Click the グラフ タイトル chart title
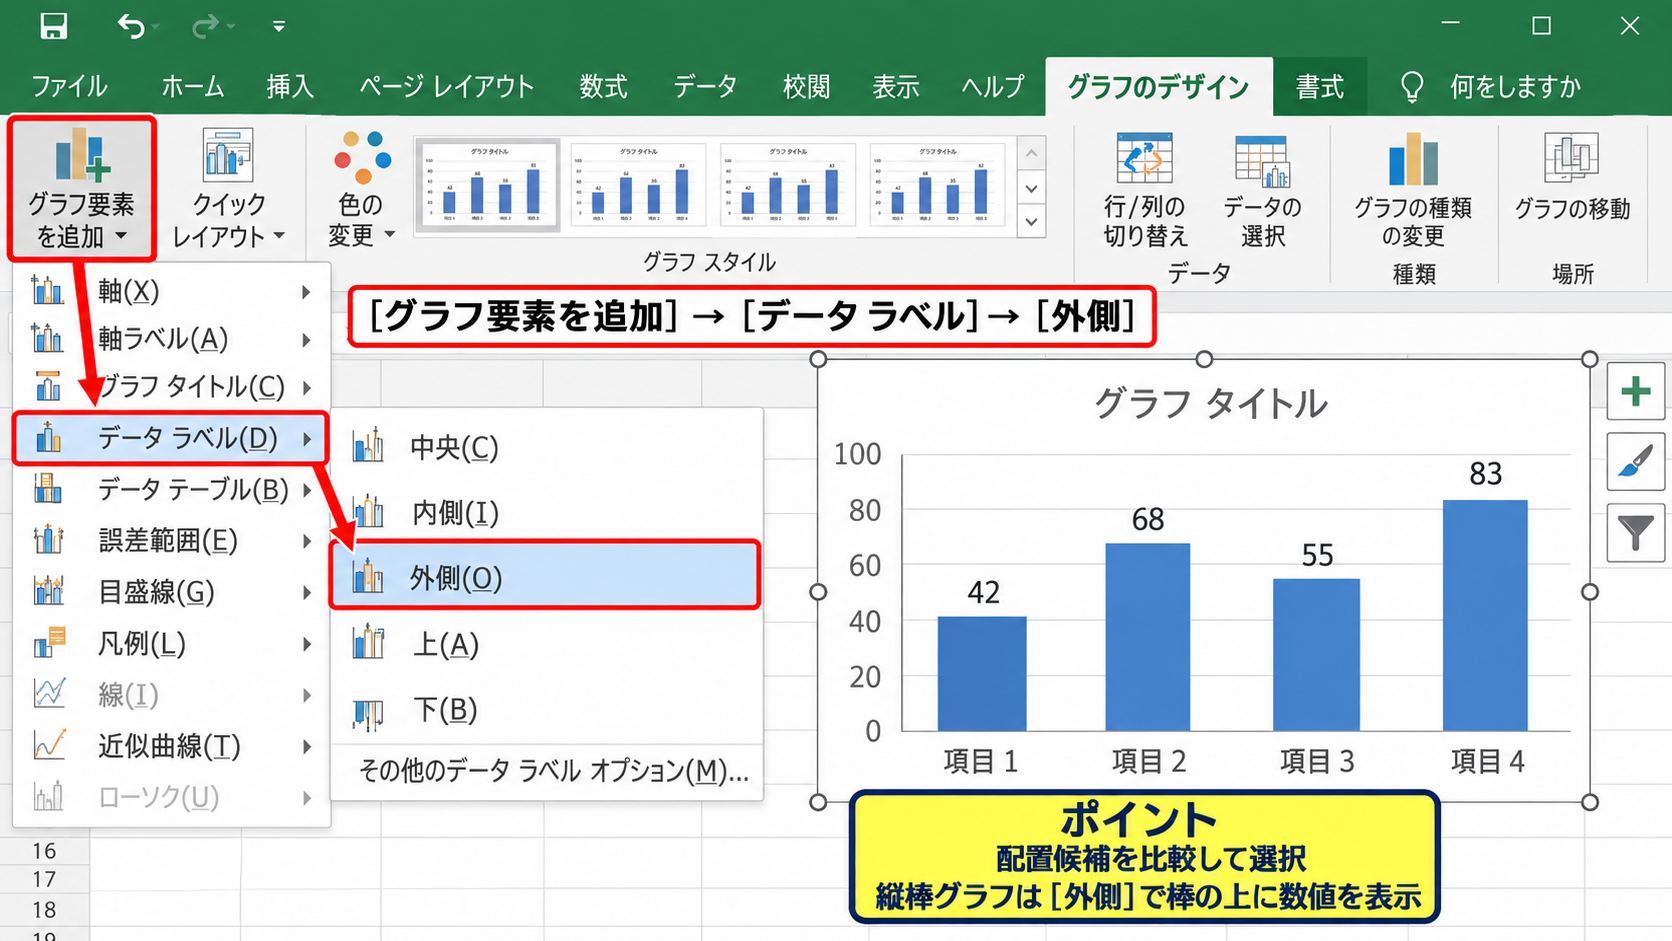Viewport: 1672px width, 941px height. [x=1210, y=403]
